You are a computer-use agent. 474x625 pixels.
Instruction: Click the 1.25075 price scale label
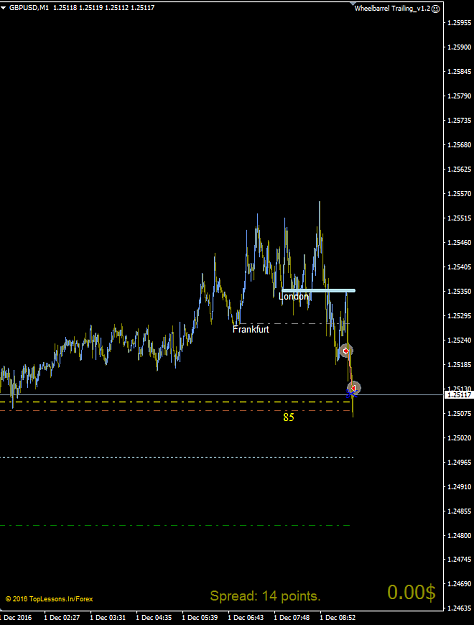tap(459, 413)
